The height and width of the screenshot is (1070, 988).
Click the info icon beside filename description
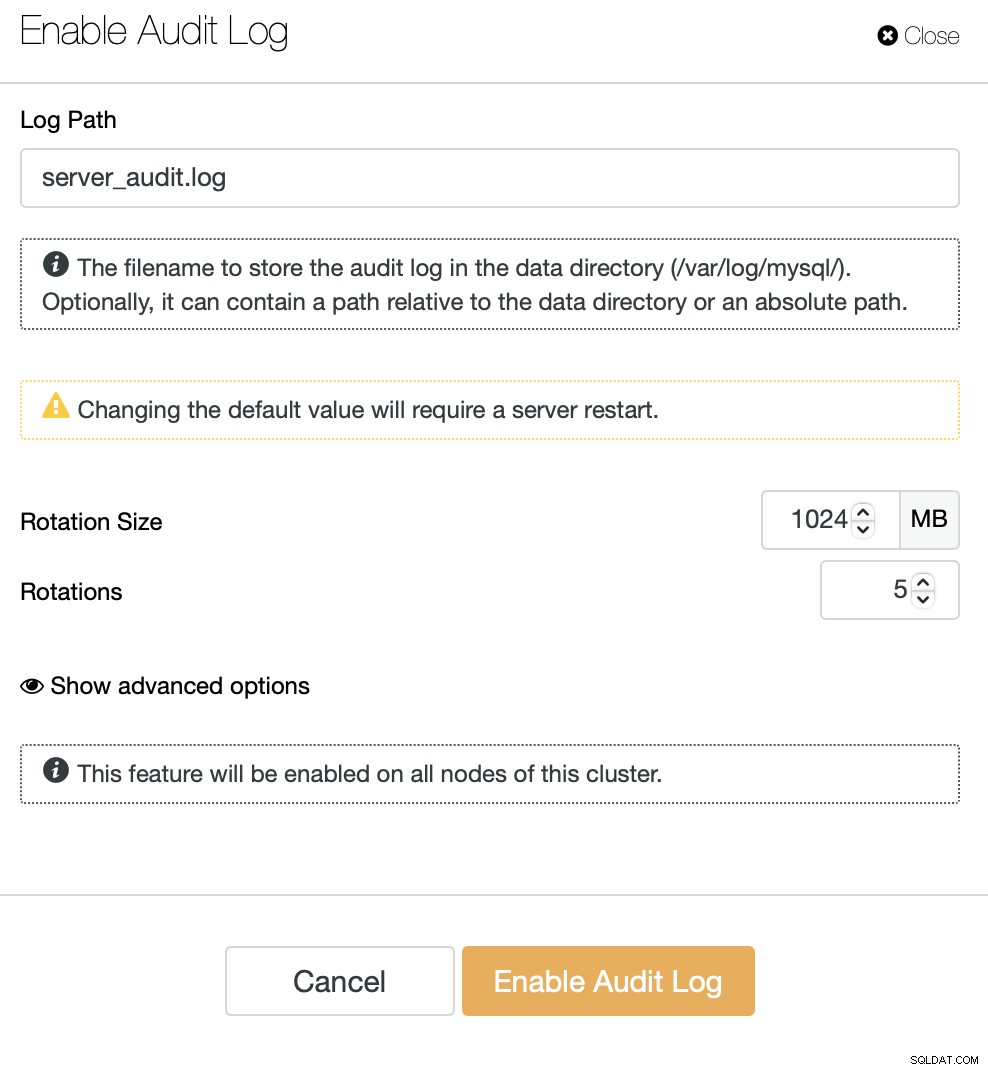[55, 264]
